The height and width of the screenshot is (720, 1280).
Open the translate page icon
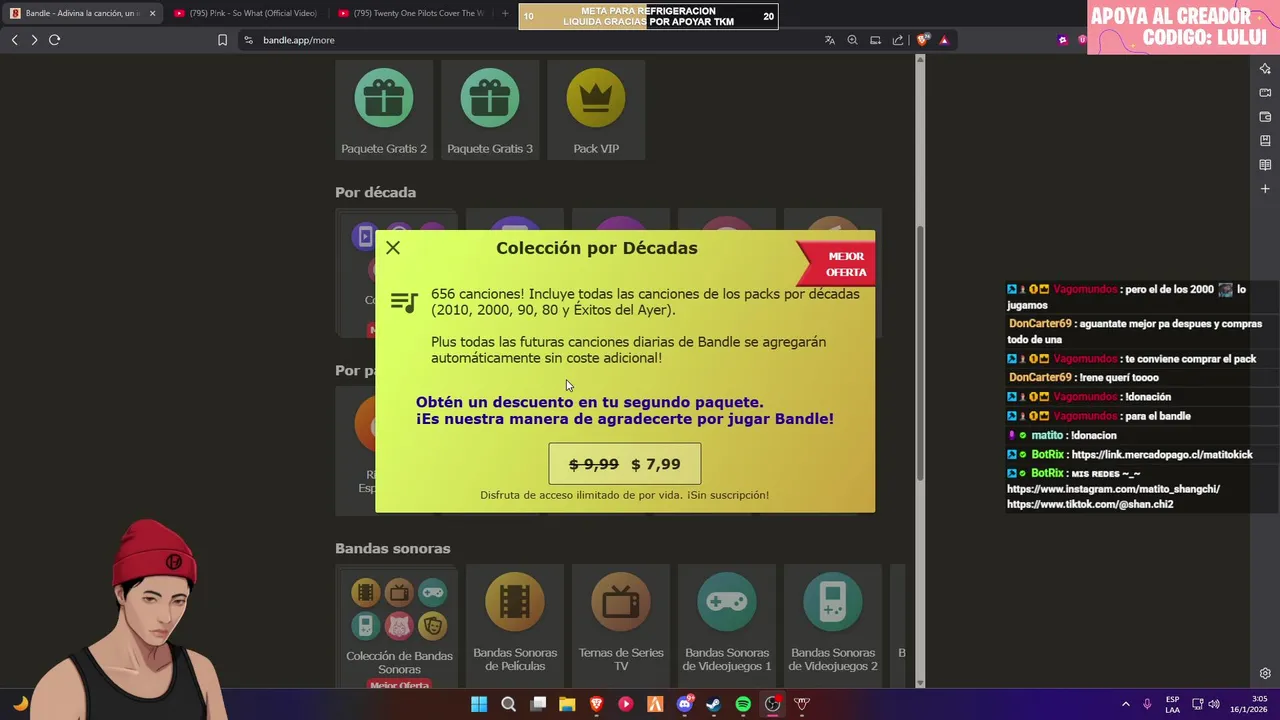pyautogui.click(x=829, y=40)
